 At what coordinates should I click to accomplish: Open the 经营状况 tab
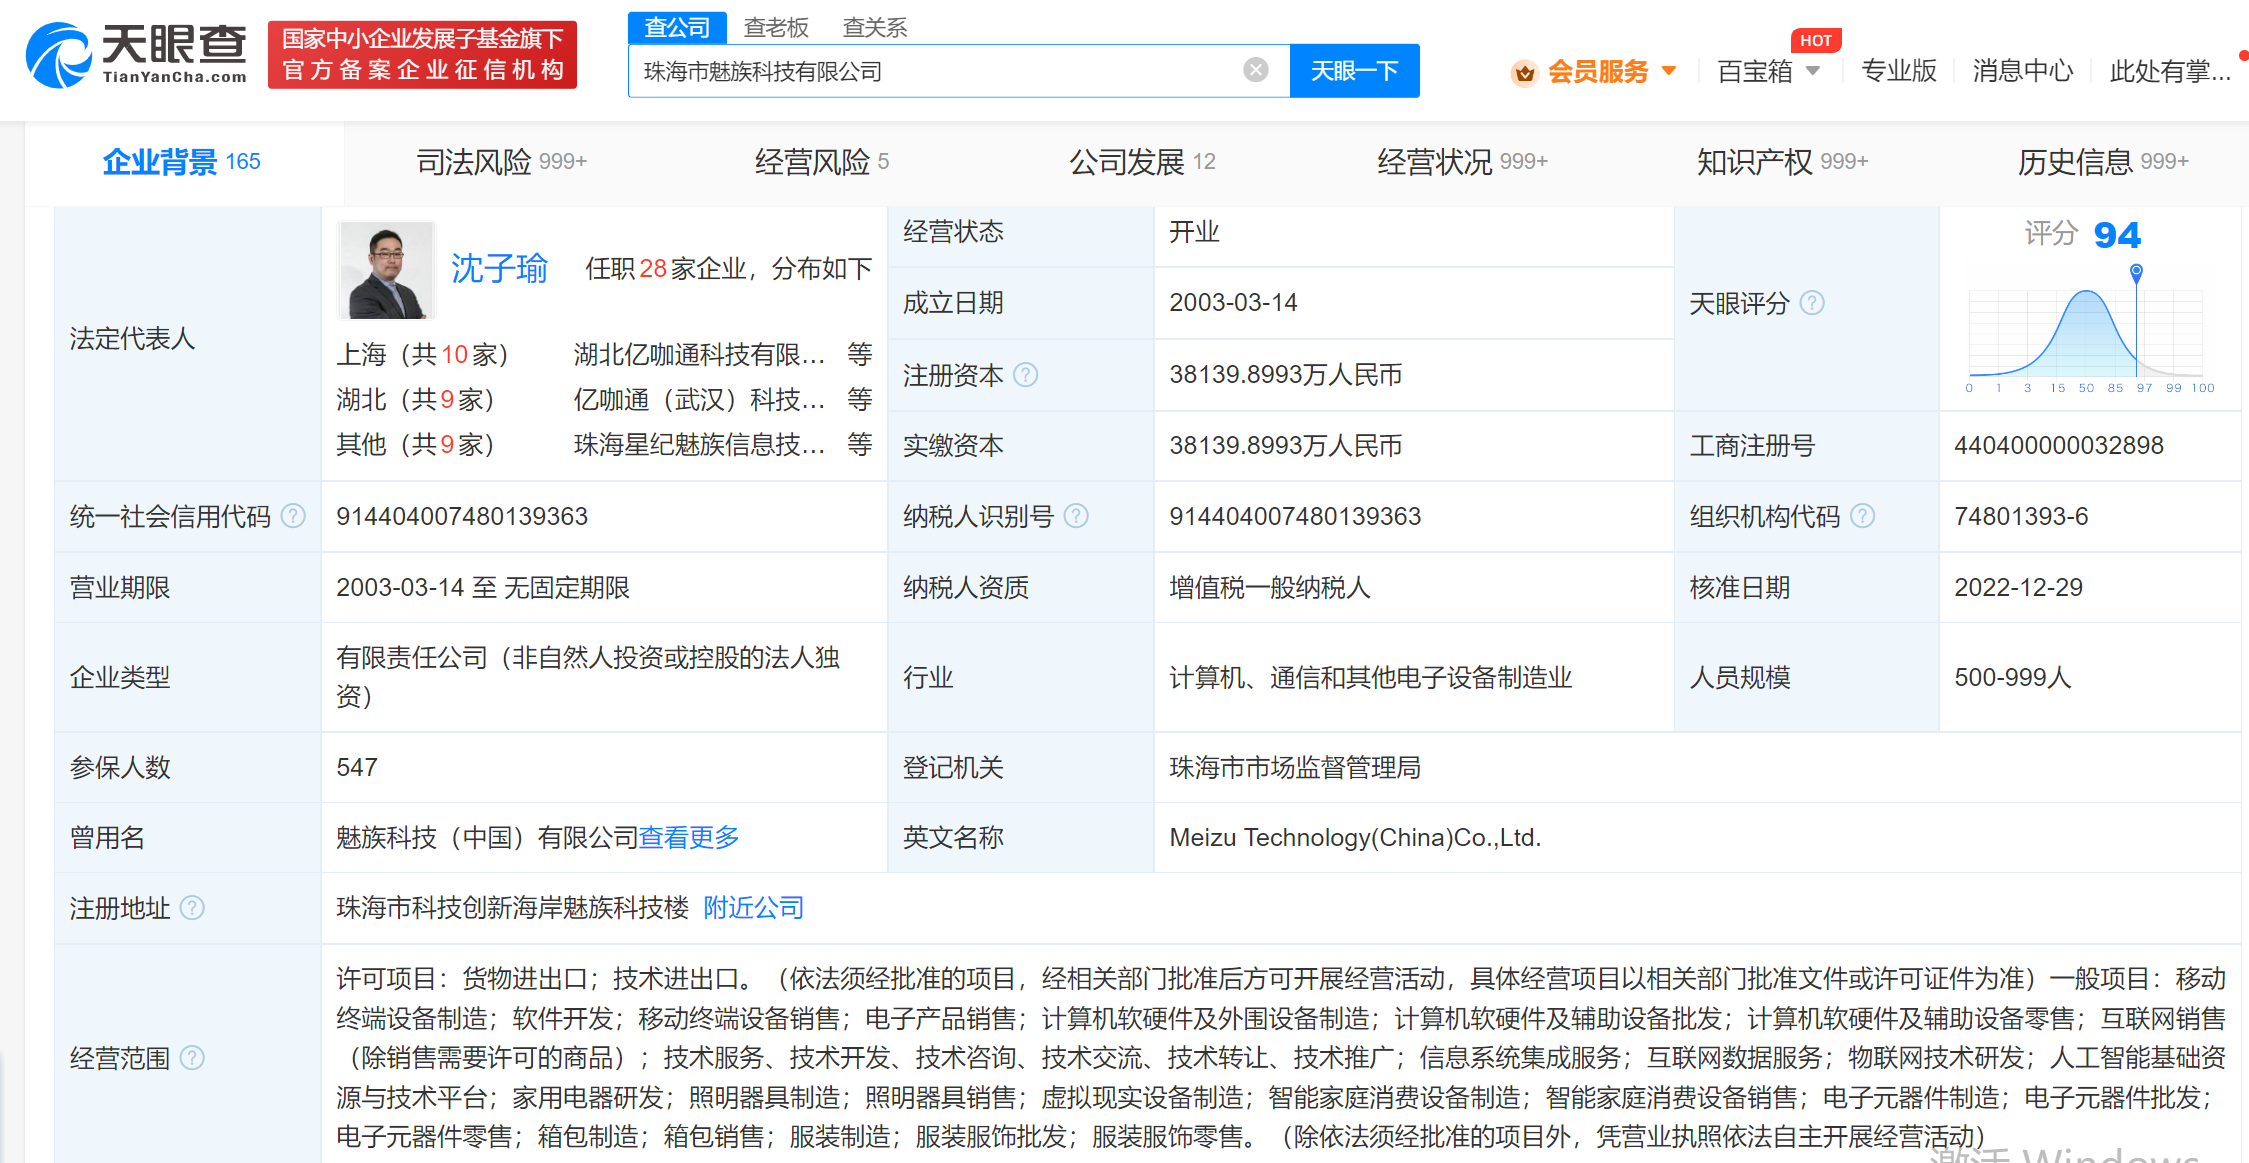tap(1462, 162)
